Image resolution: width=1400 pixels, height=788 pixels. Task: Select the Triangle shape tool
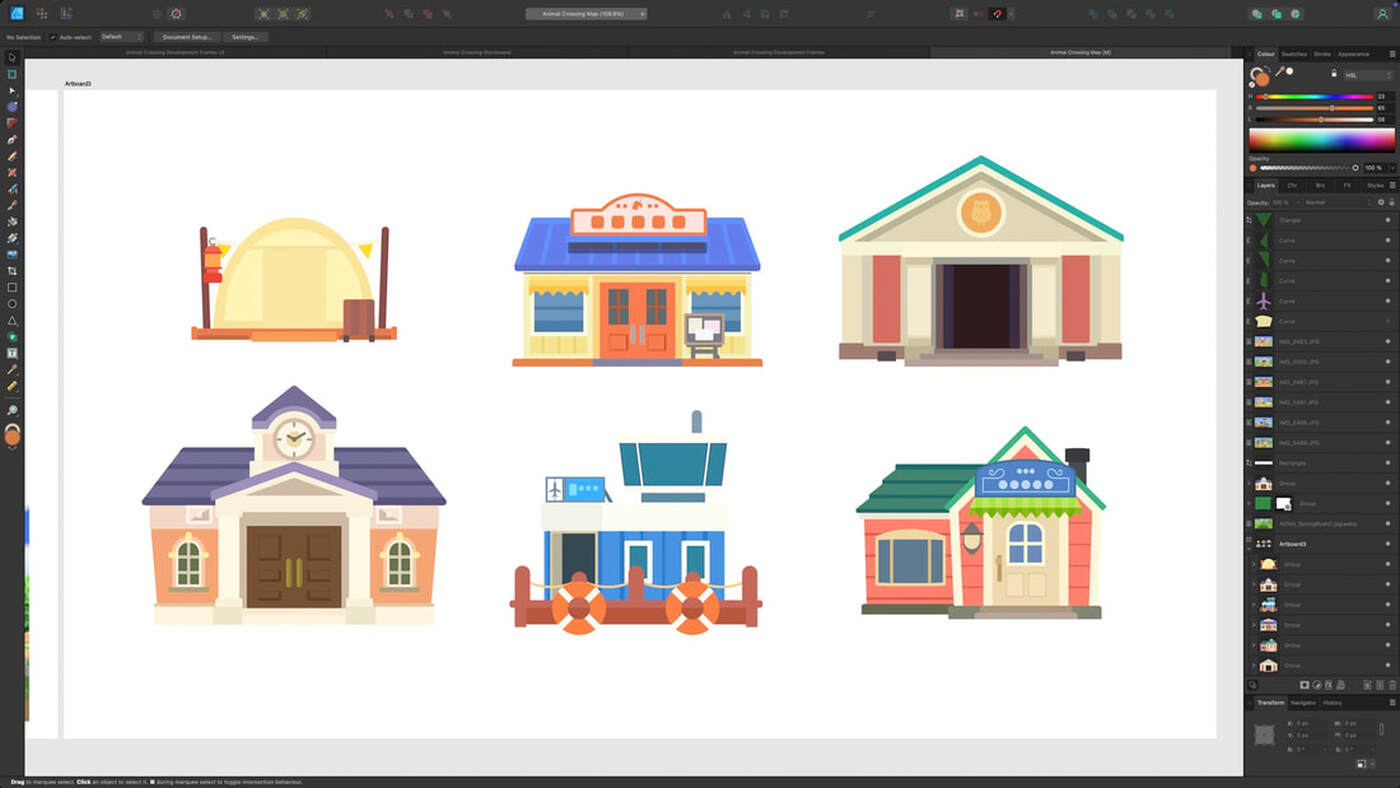[x=12, y=320]
